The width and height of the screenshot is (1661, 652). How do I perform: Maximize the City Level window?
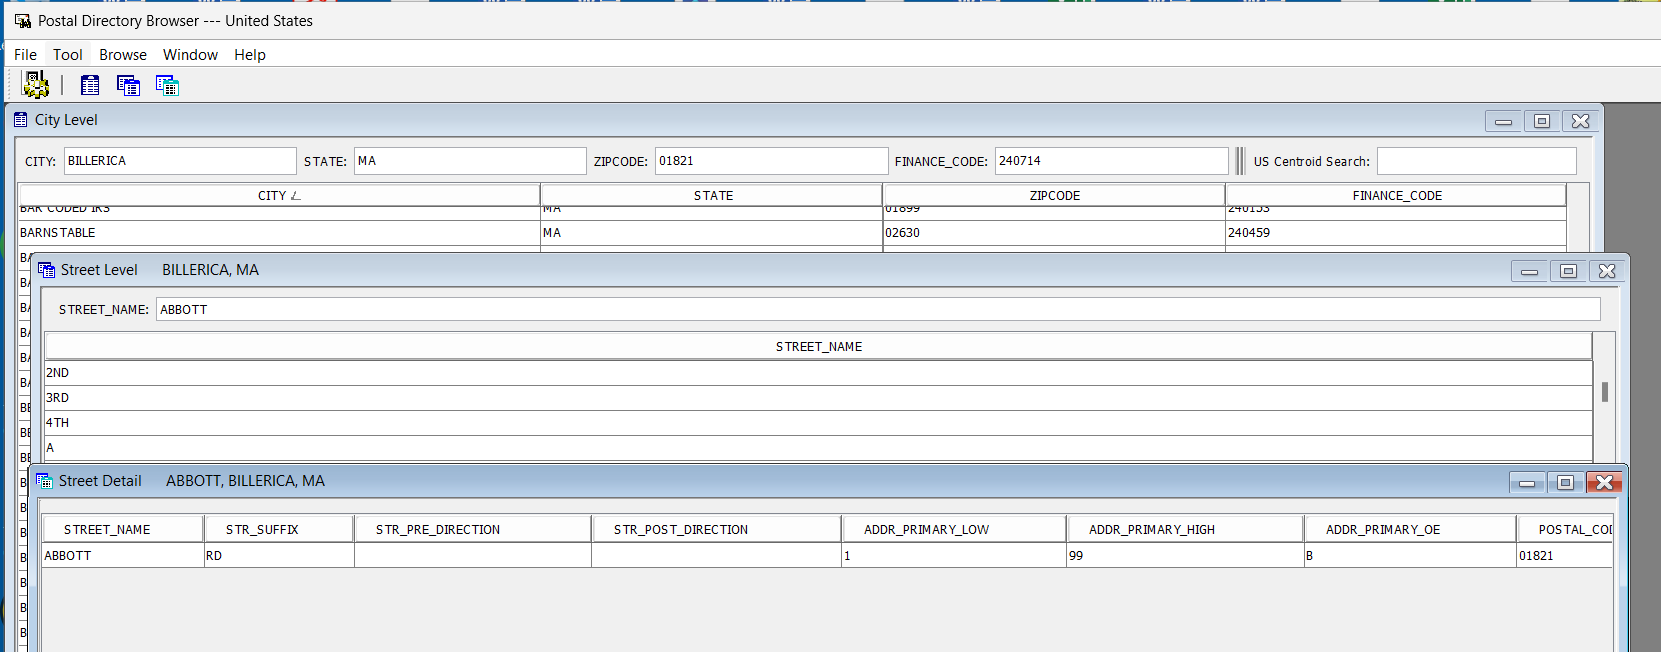click(x=1542, y=121)
